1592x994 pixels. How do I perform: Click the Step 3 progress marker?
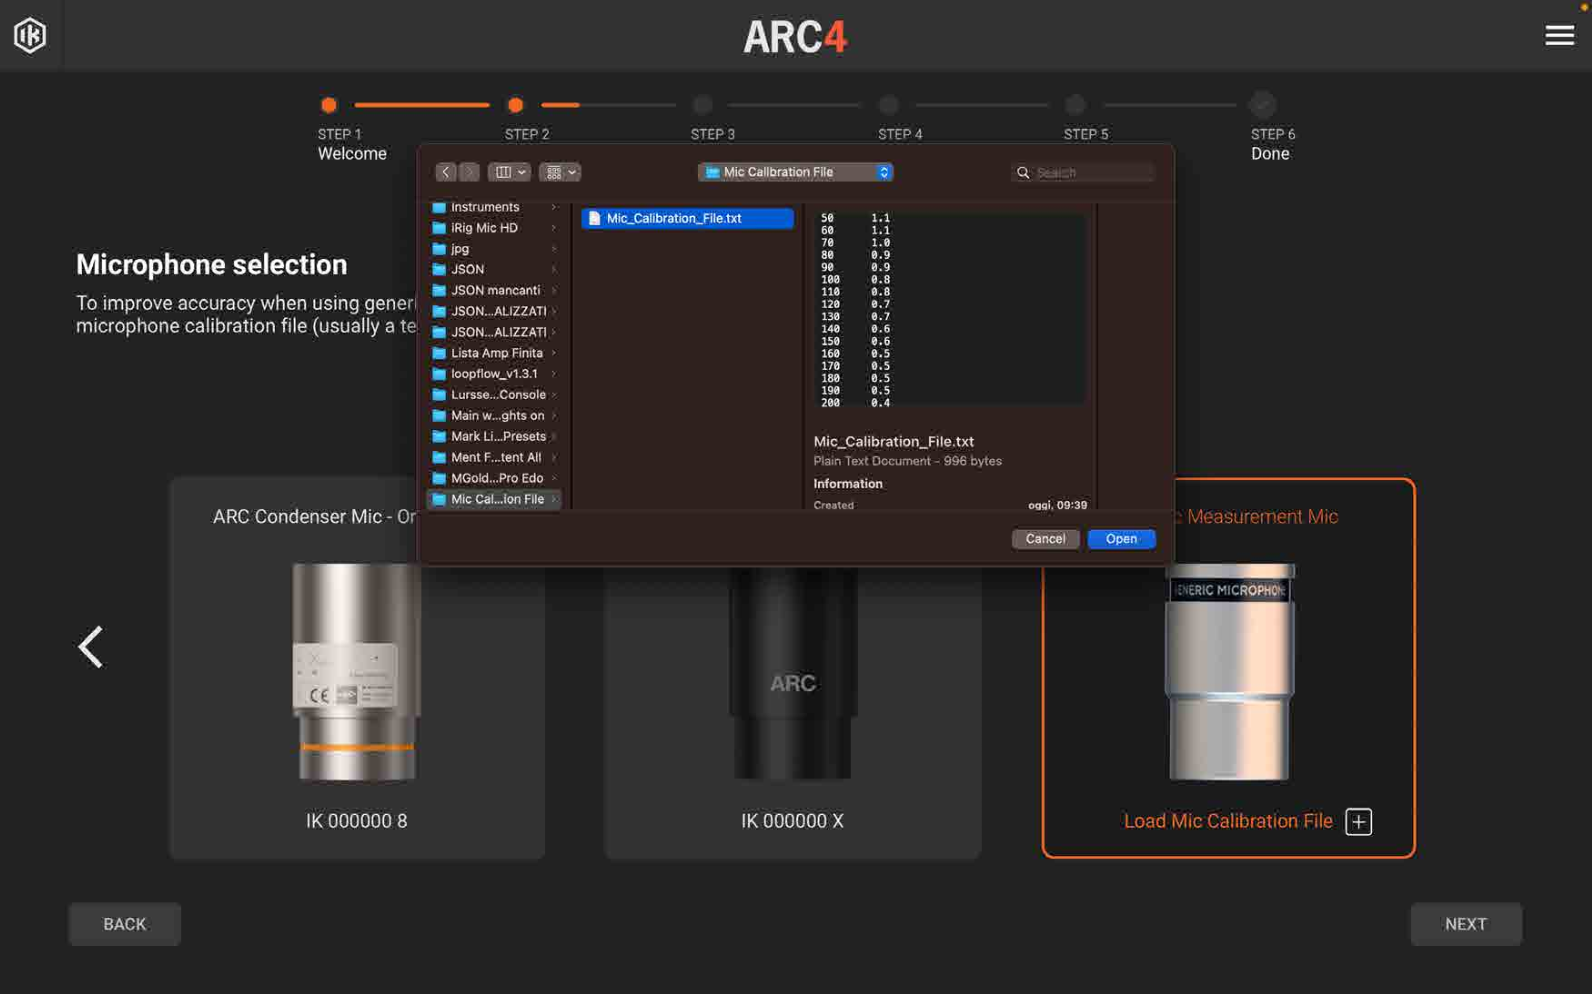point(702,104)
